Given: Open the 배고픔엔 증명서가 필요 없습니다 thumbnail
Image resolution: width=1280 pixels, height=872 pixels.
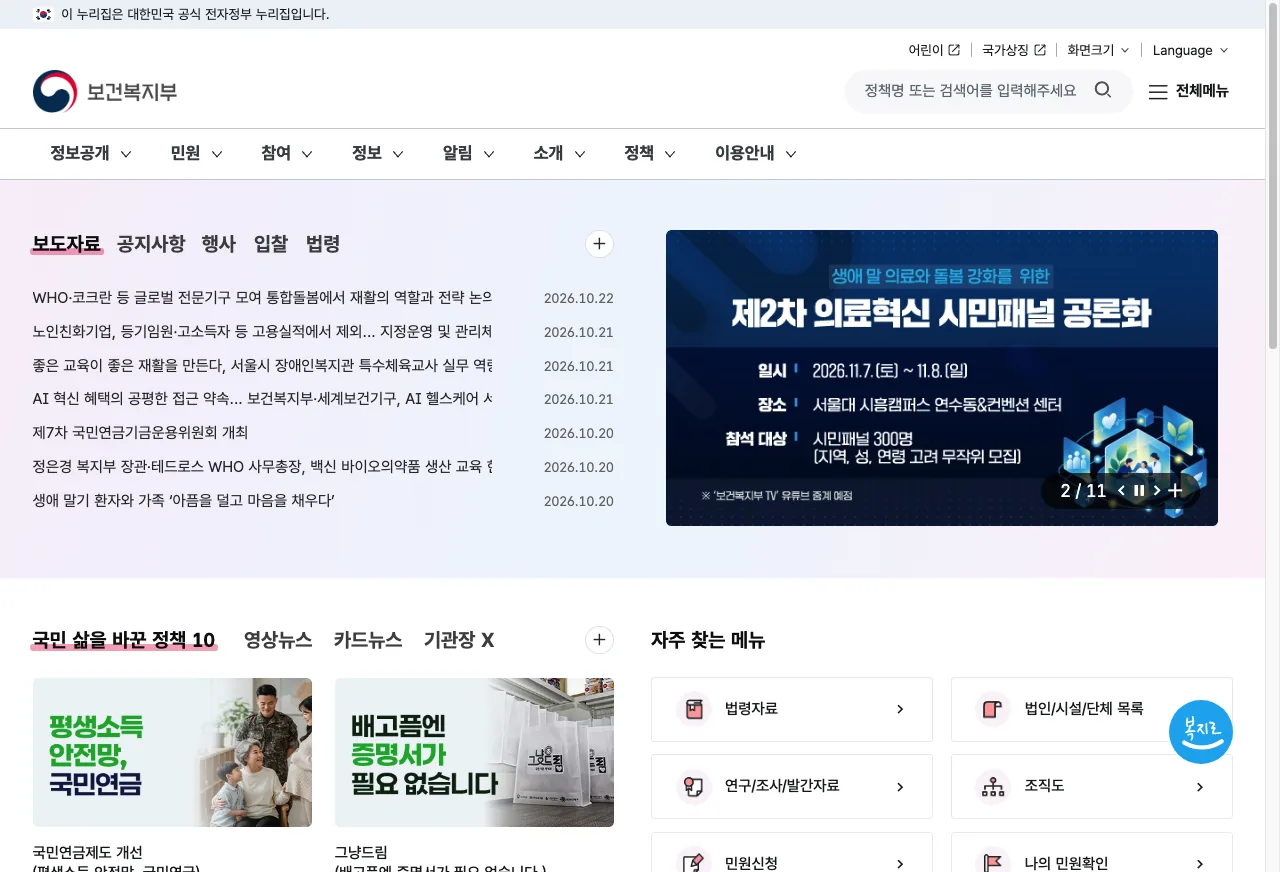Looking at the screenshot, I should [x=474, y=752].
